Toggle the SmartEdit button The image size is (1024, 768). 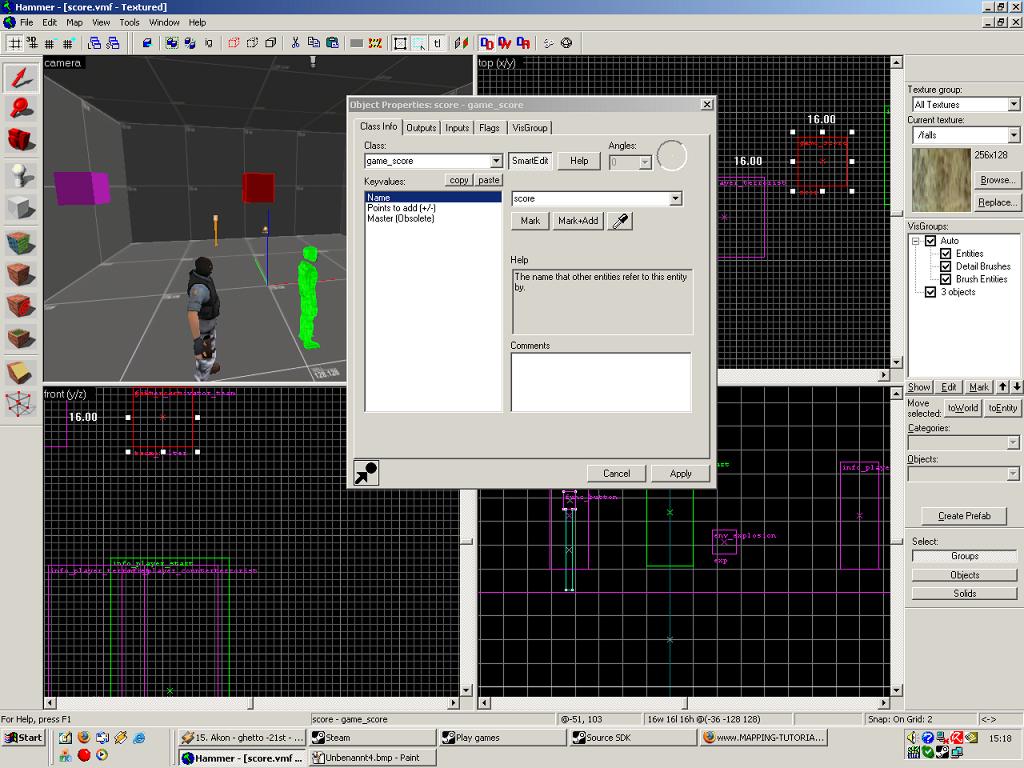pyautogui.click(x=530, y=161)
